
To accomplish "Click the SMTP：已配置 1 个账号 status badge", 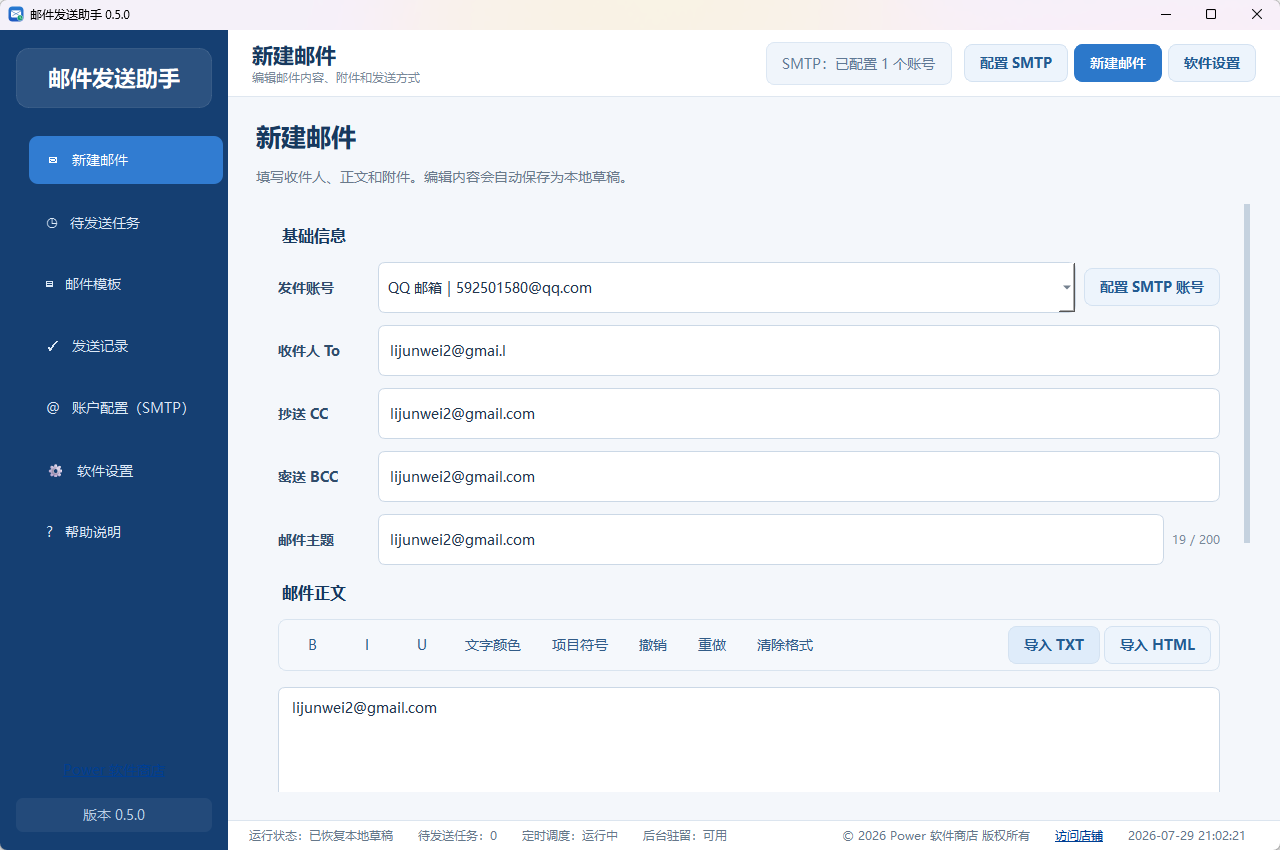I will pos(859,63).
